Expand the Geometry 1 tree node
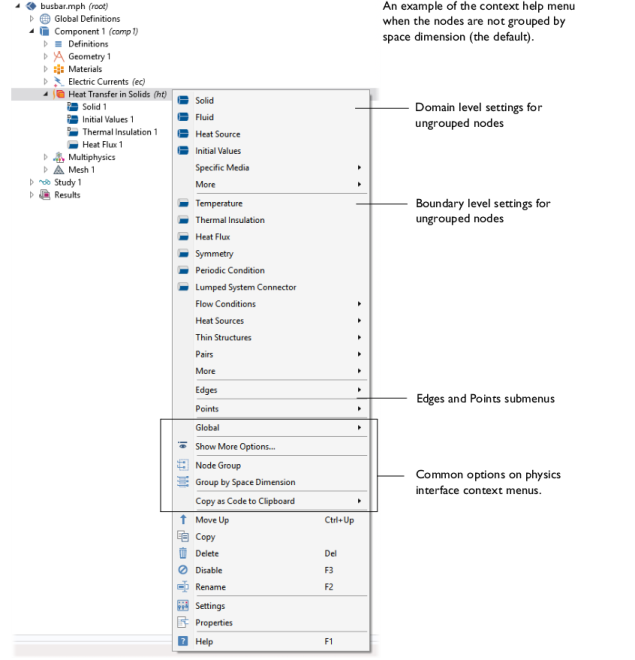This screenshot has width=635, height=660. [x=46, y=57]
